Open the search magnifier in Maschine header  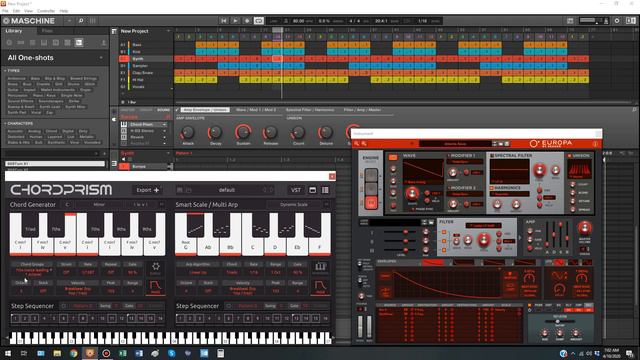(x=81, y=20)
